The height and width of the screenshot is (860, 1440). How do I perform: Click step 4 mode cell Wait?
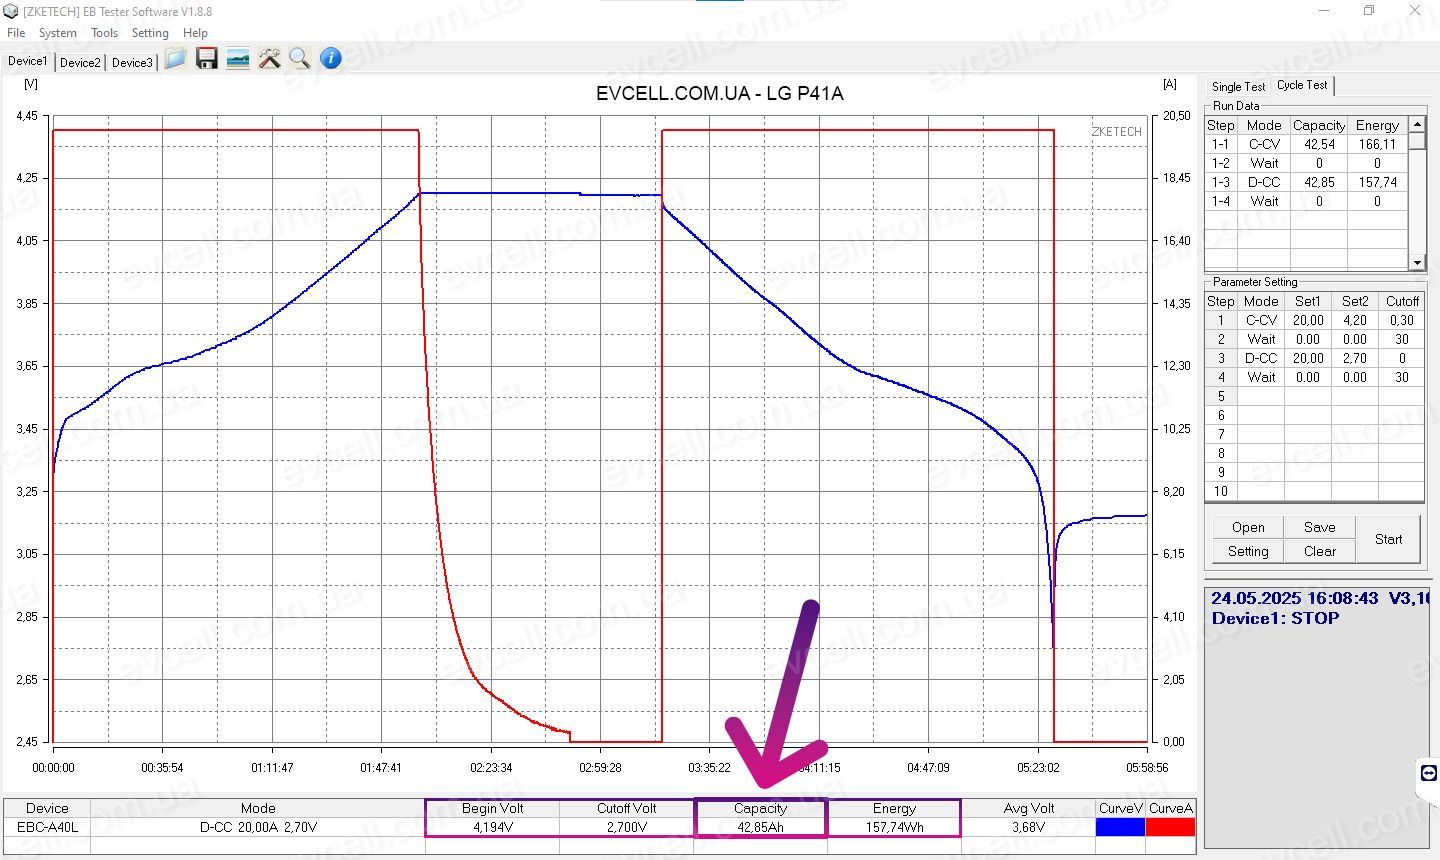(1261, 377)
